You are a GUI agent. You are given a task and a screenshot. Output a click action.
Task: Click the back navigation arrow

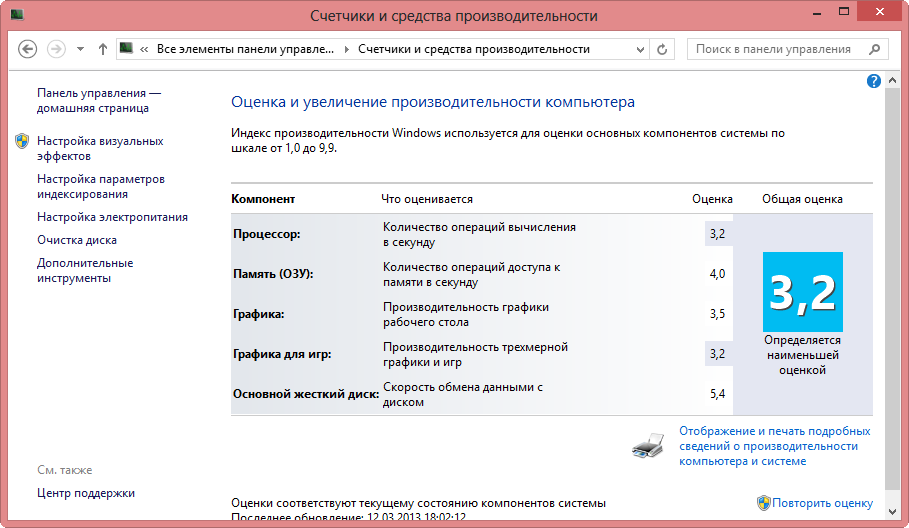coord(27,49)
